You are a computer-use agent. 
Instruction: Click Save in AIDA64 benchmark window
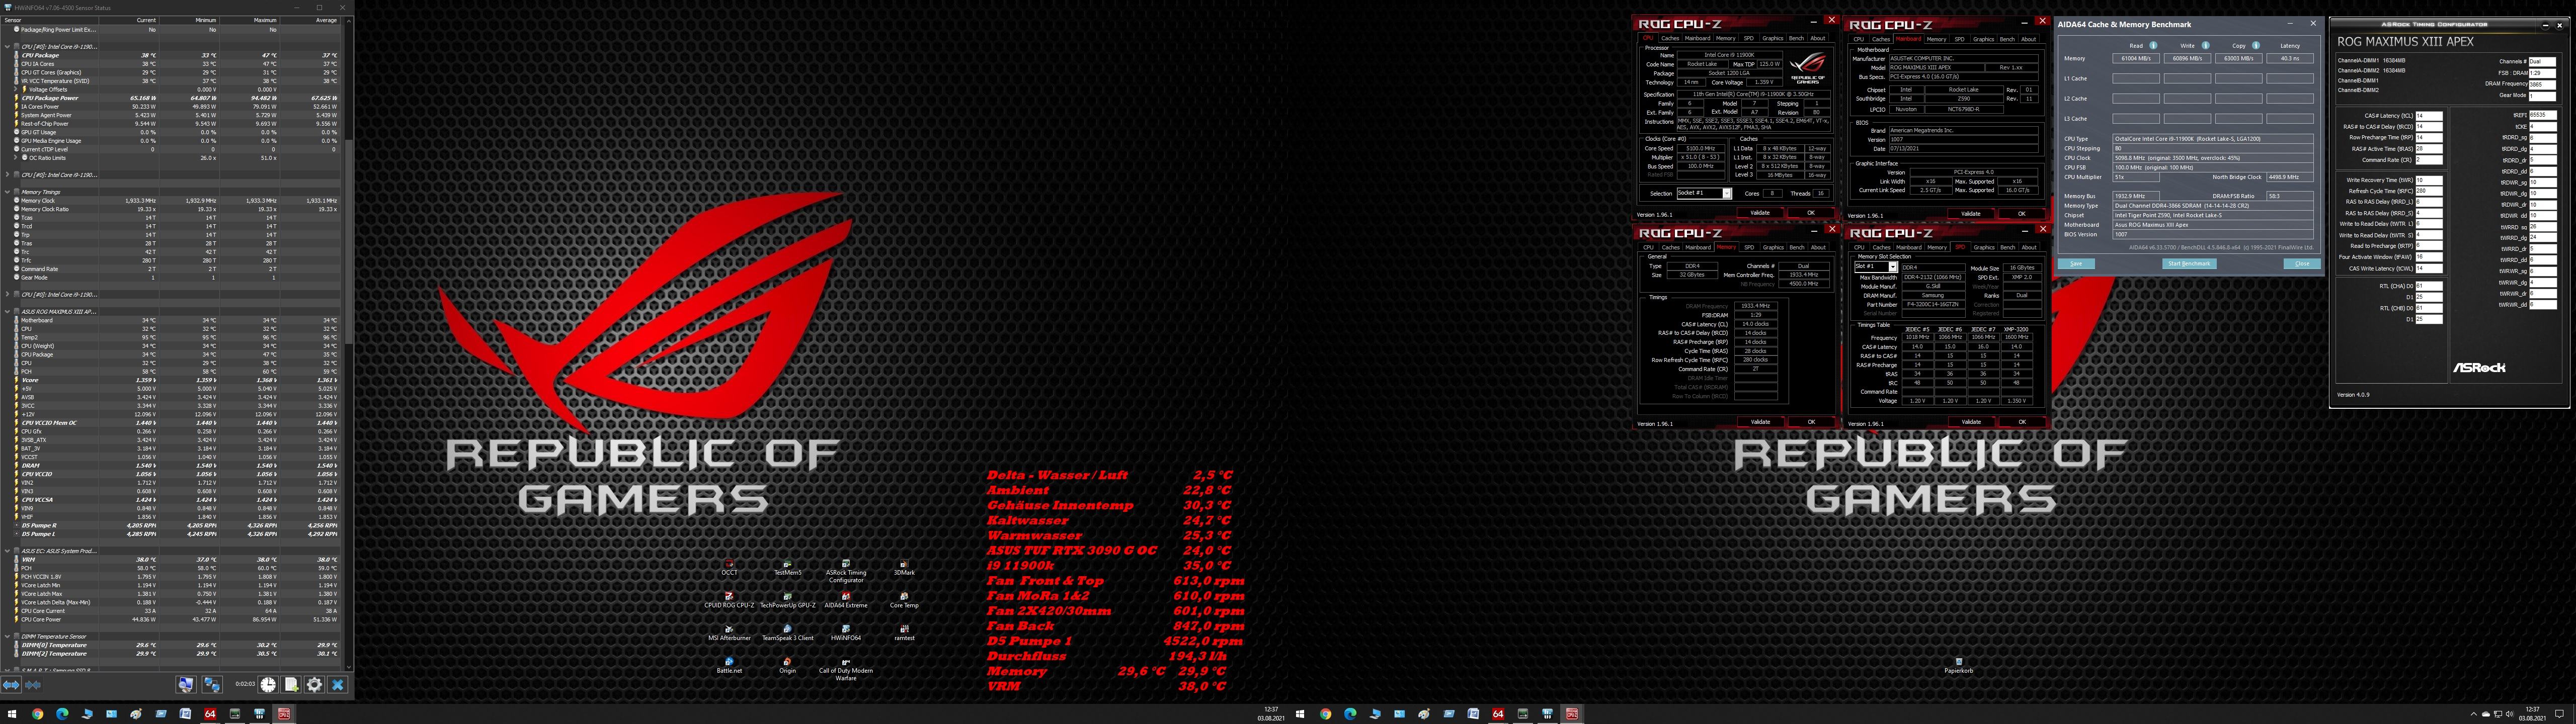[2076, 264]
